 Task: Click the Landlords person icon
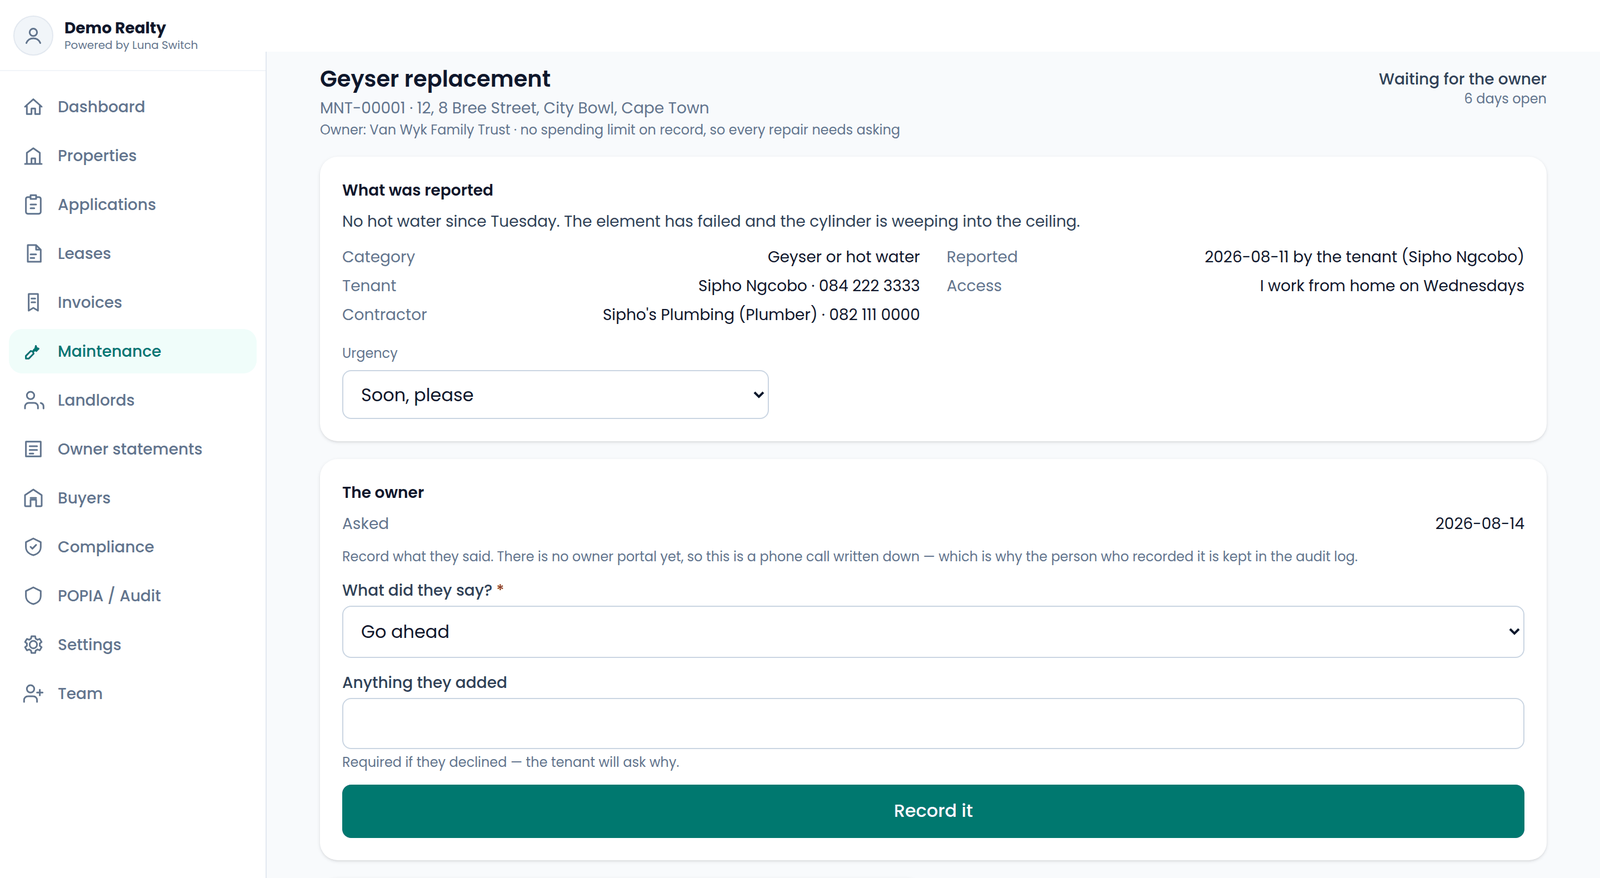33,400
